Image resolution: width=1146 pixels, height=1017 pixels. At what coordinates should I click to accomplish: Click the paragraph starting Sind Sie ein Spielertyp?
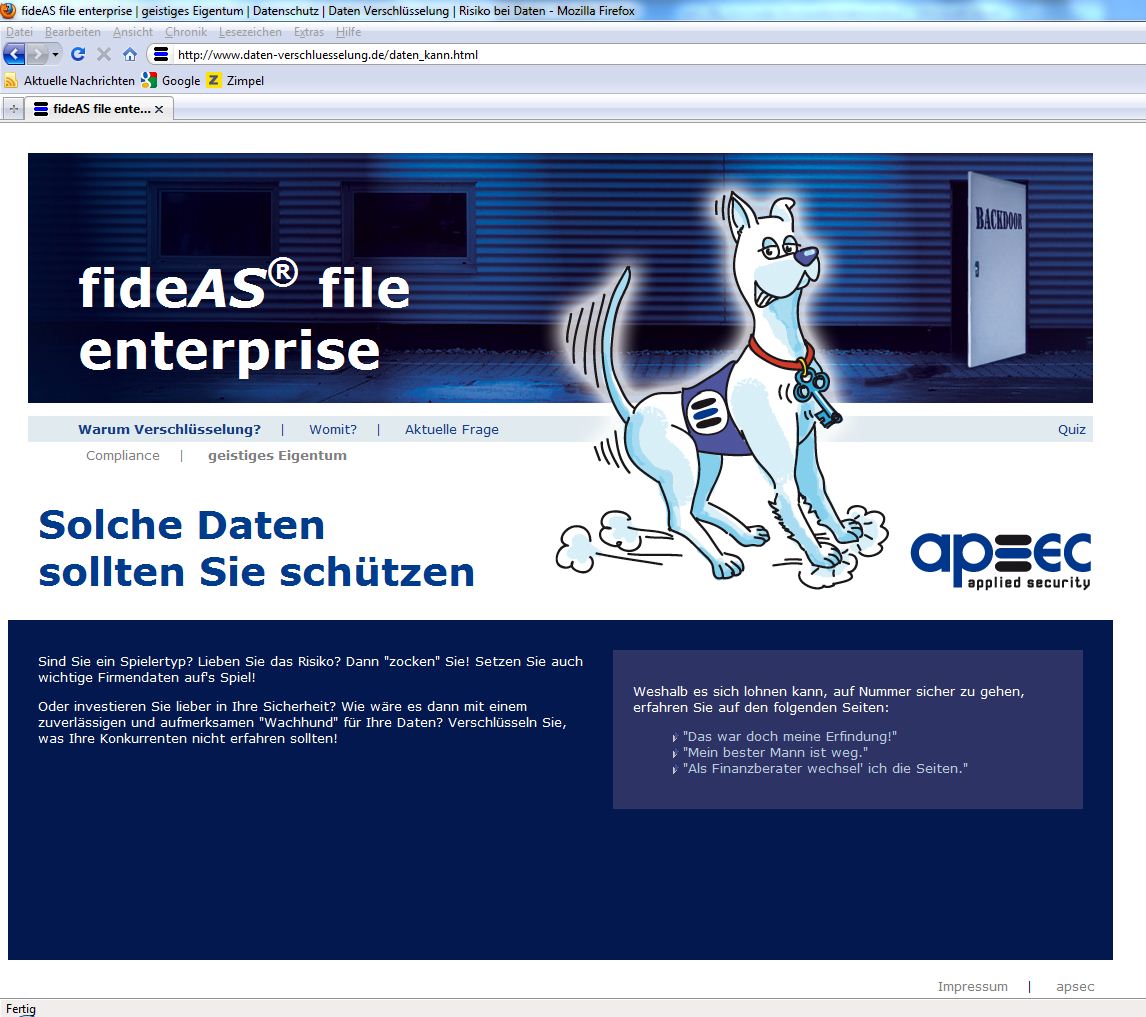(311, 669)
